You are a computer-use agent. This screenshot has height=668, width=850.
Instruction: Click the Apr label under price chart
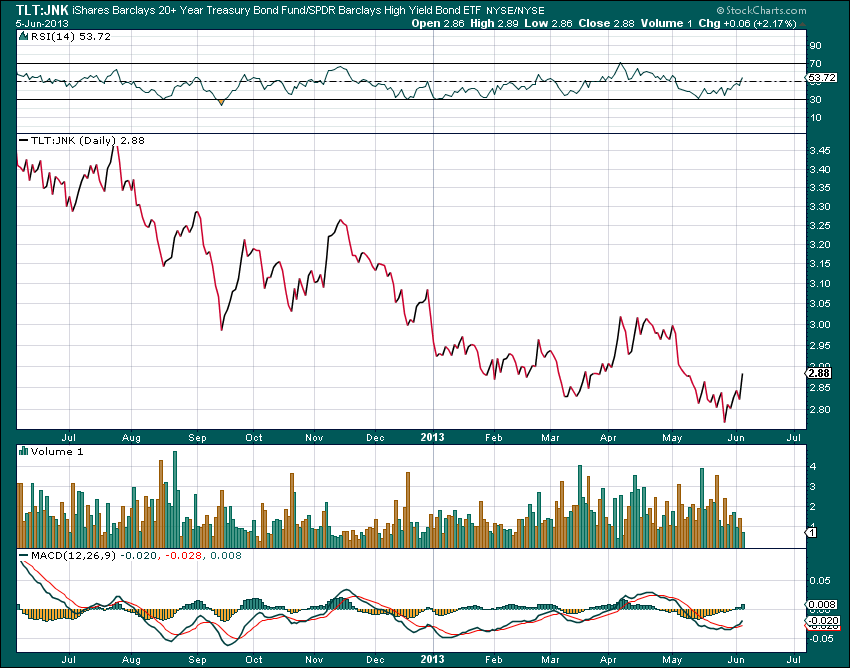tap(608, 438)
